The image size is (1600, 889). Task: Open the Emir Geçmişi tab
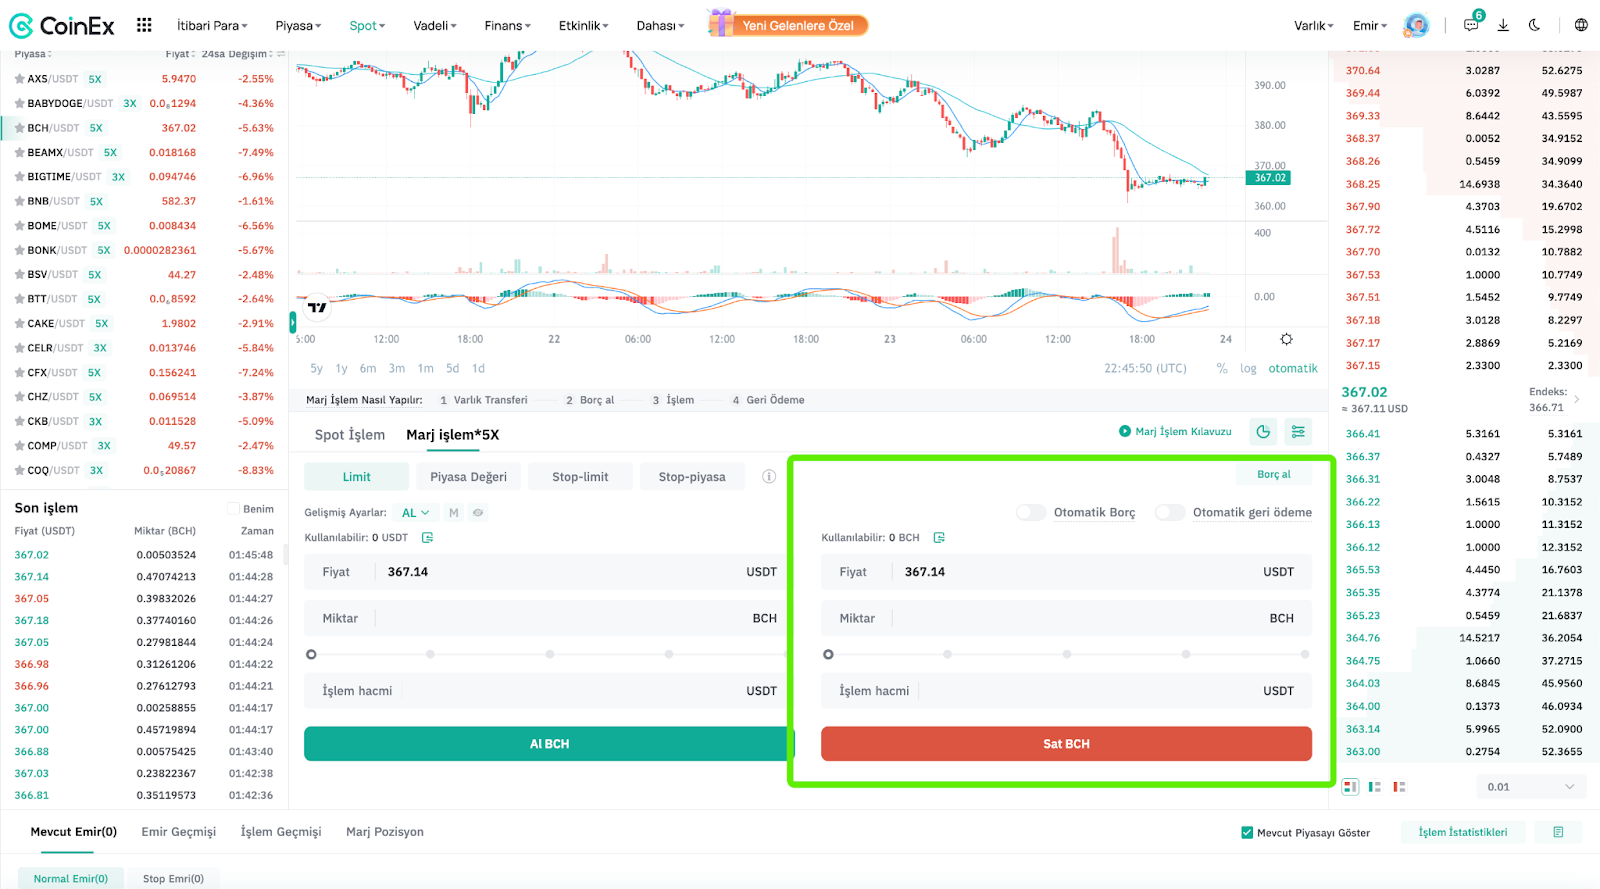pyautogui.click(x=179, y=832)
